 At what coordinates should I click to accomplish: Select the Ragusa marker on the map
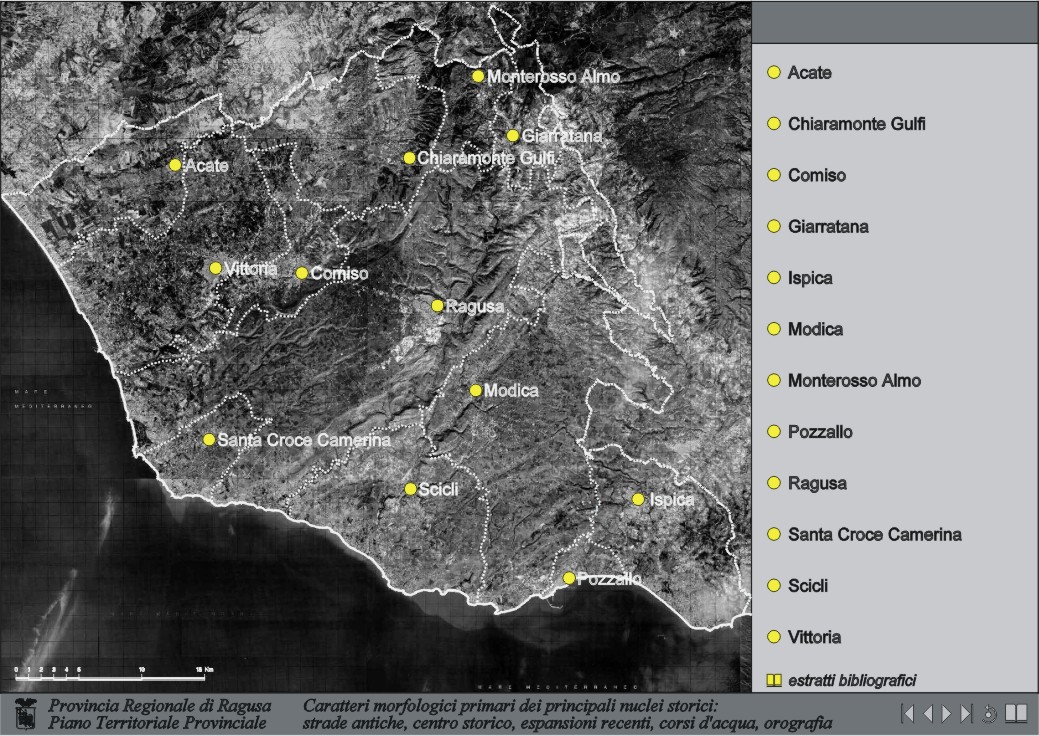pyautogui.click(x=437, y=305)
